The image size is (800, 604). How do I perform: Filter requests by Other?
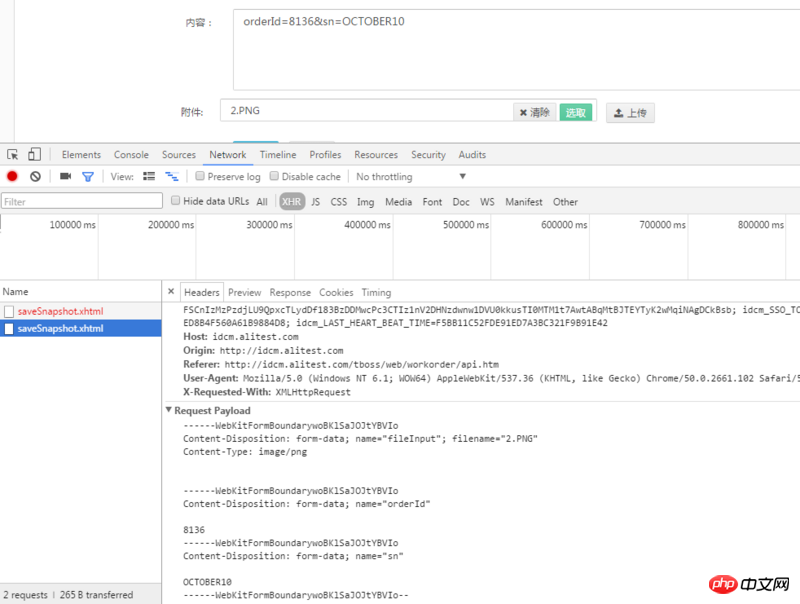(565, 202)
